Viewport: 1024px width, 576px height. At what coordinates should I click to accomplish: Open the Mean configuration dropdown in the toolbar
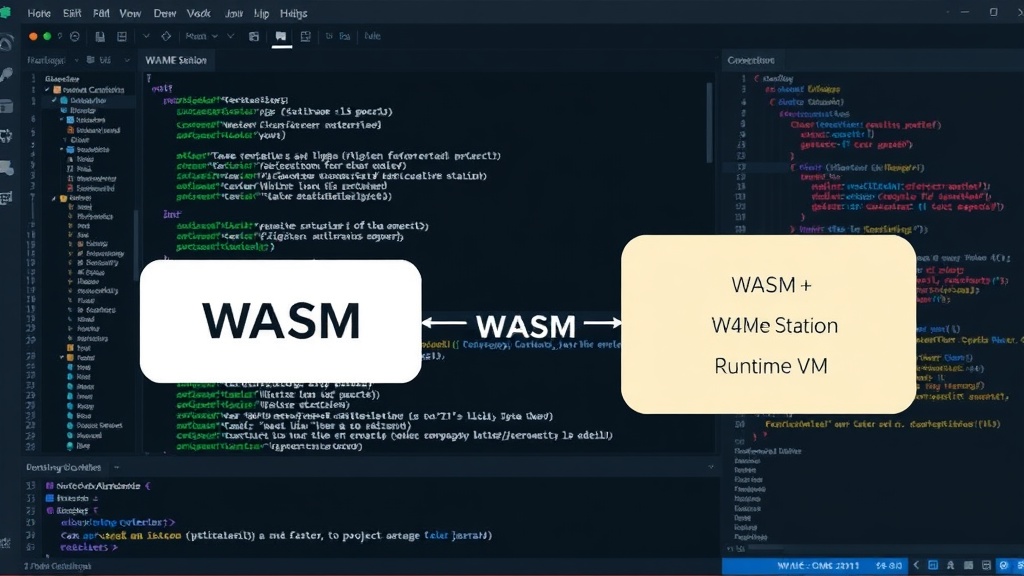coord(201,37)
